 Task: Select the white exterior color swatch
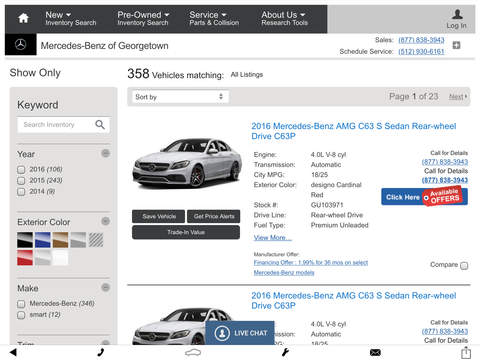coord(61,258)
